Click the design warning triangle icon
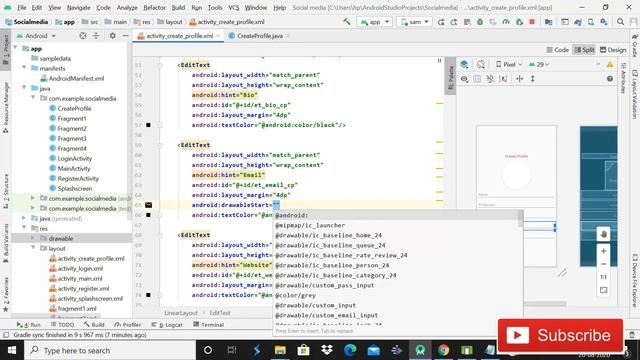 tap(610, 64)
